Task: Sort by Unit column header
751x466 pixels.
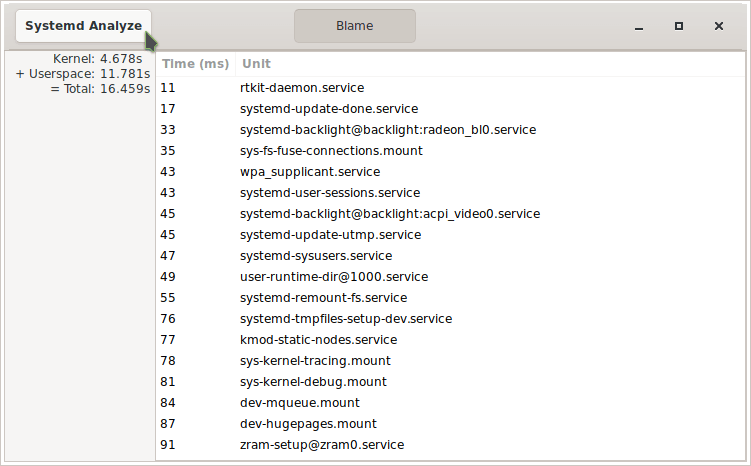Action: point(490,64)
